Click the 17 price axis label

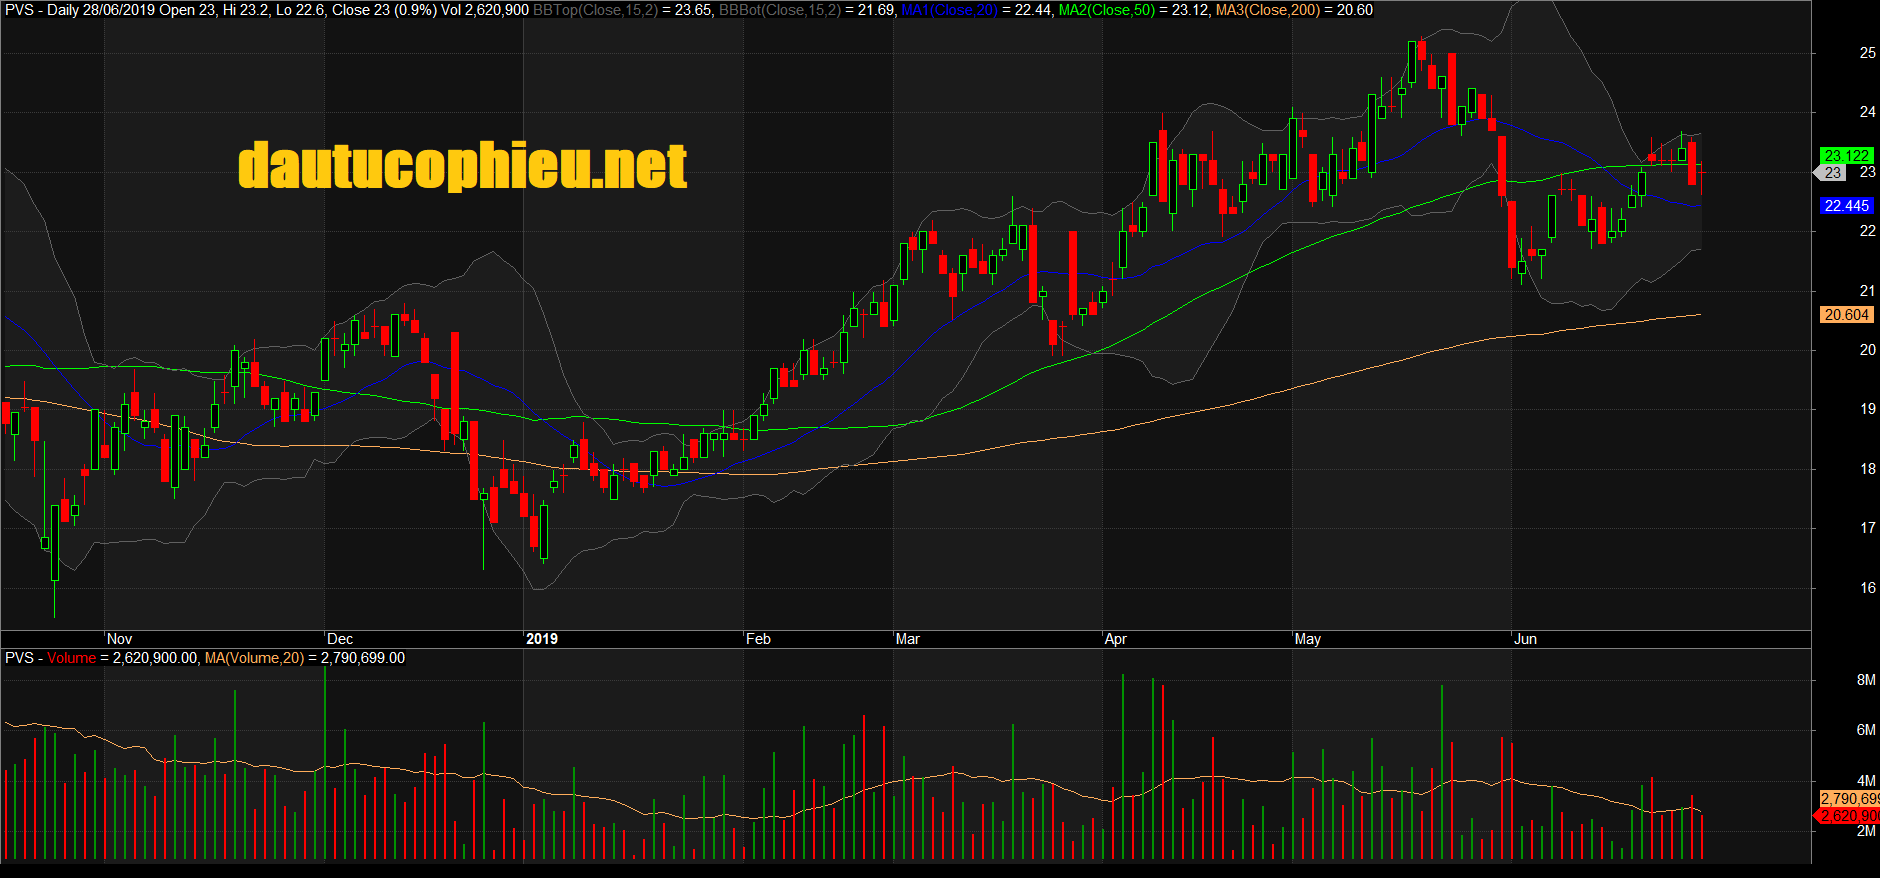[1867, 528]
